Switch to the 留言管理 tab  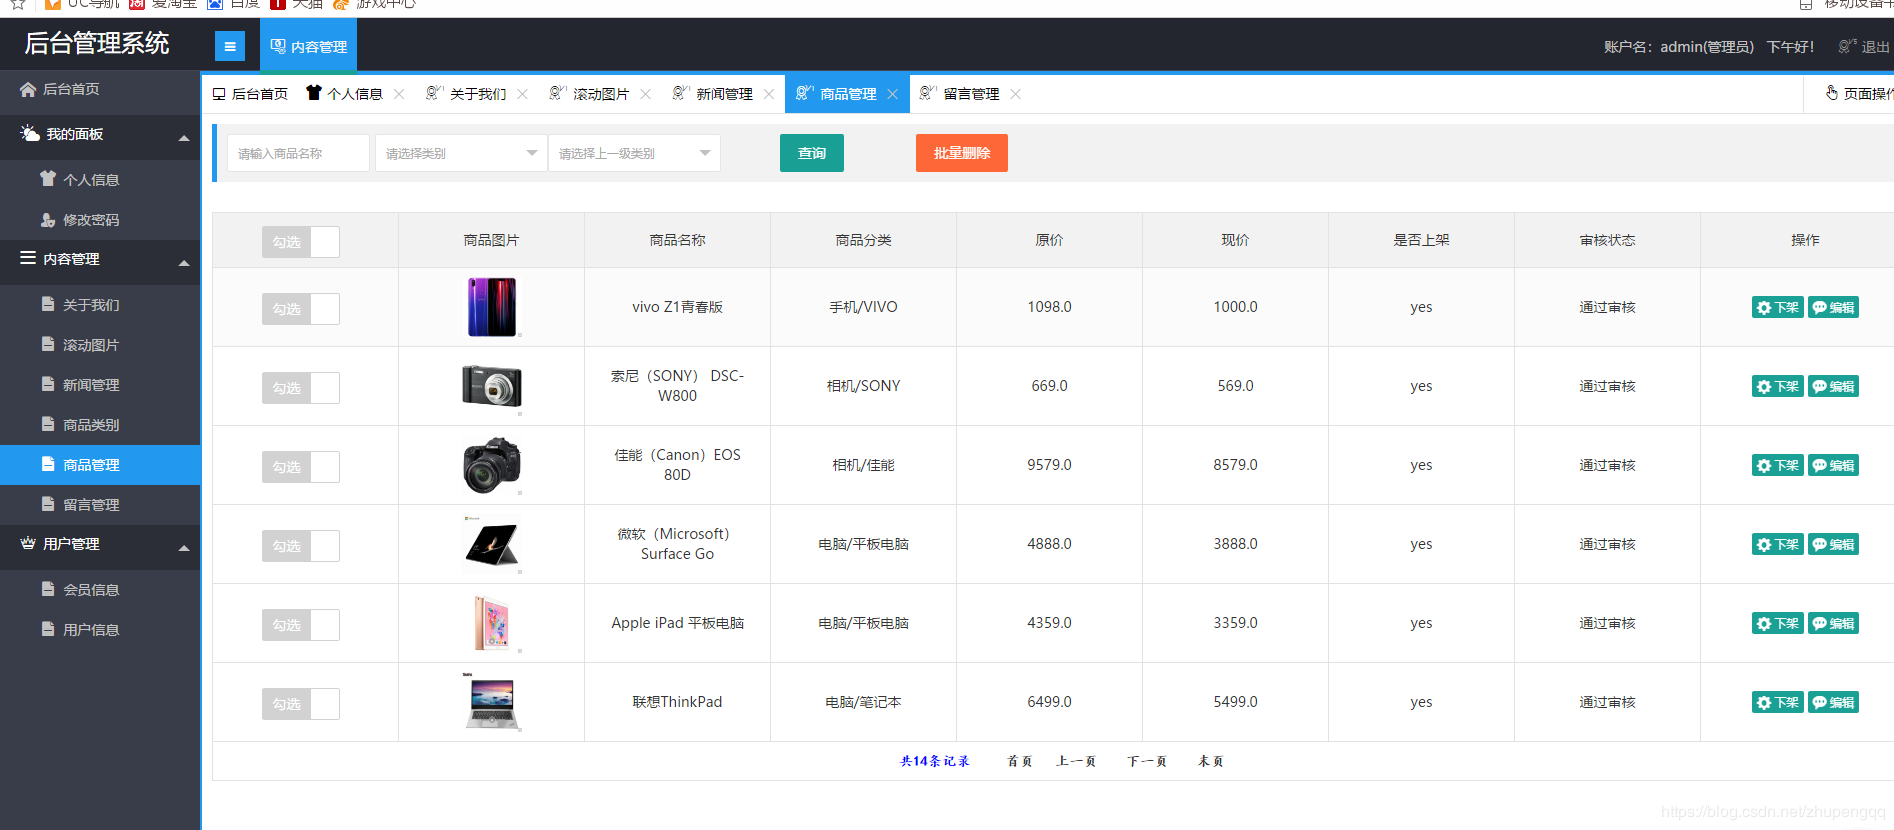click(970, 94)
